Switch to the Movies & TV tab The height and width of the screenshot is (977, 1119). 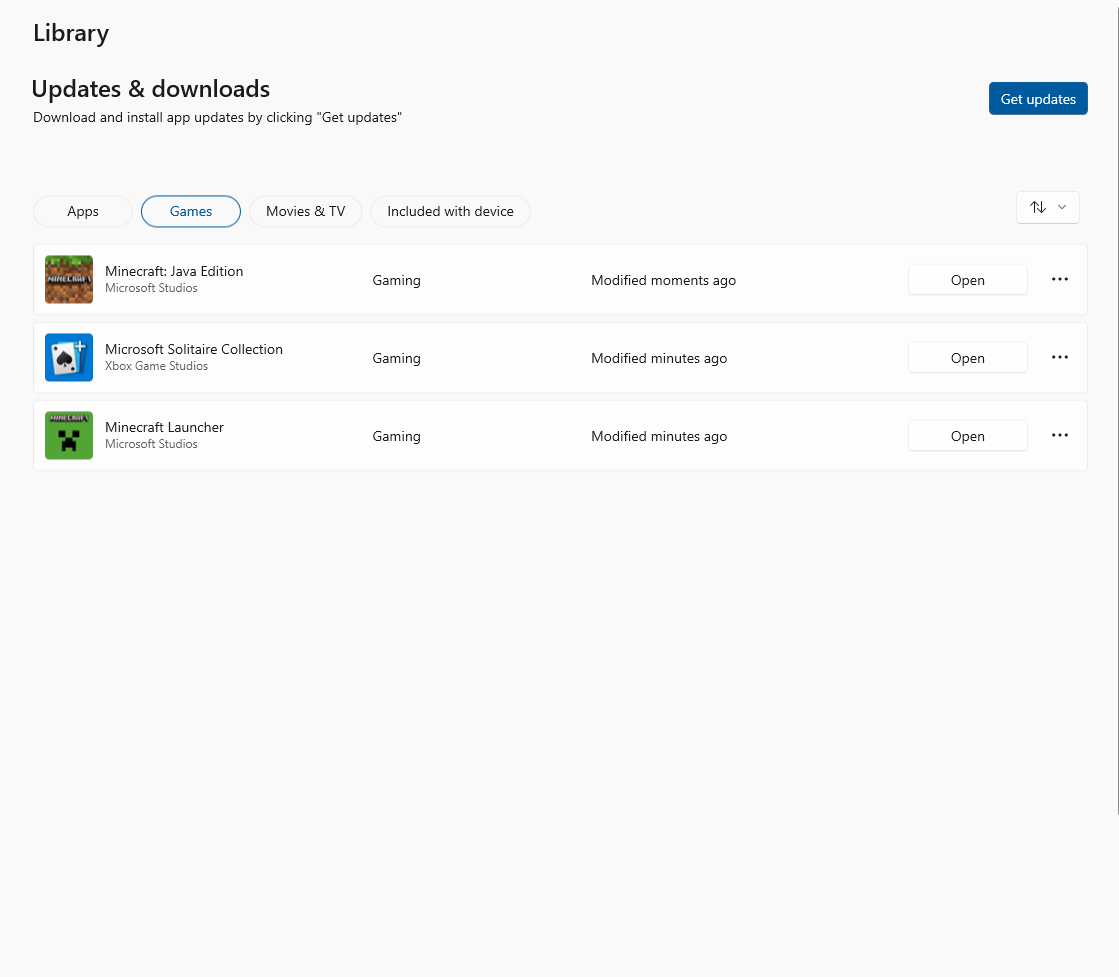pos(305,212)
